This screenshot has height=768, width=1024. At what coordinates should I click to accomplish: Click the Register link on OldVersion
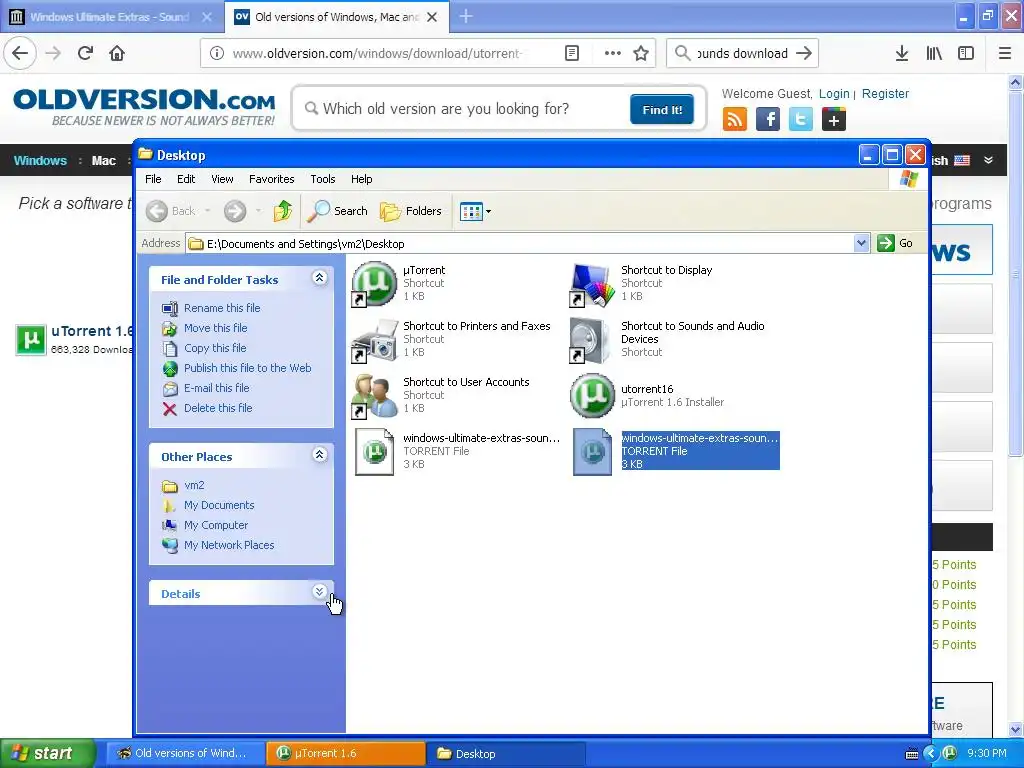coord(885,93)
